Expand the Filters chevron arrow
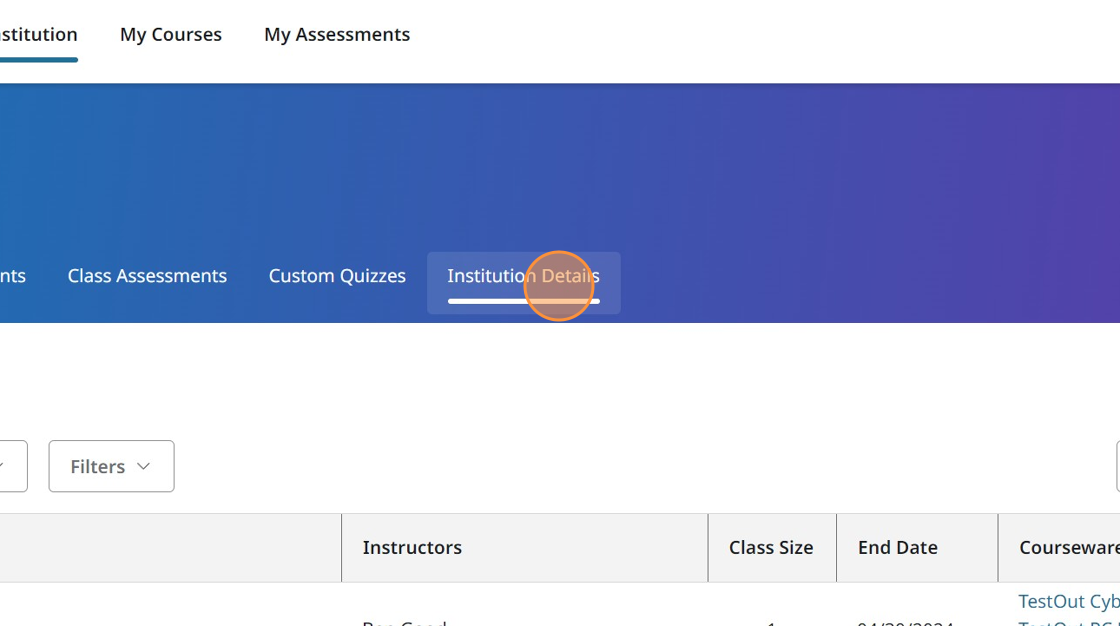Viewport: 1120px width, 626px height. point(142,466)
